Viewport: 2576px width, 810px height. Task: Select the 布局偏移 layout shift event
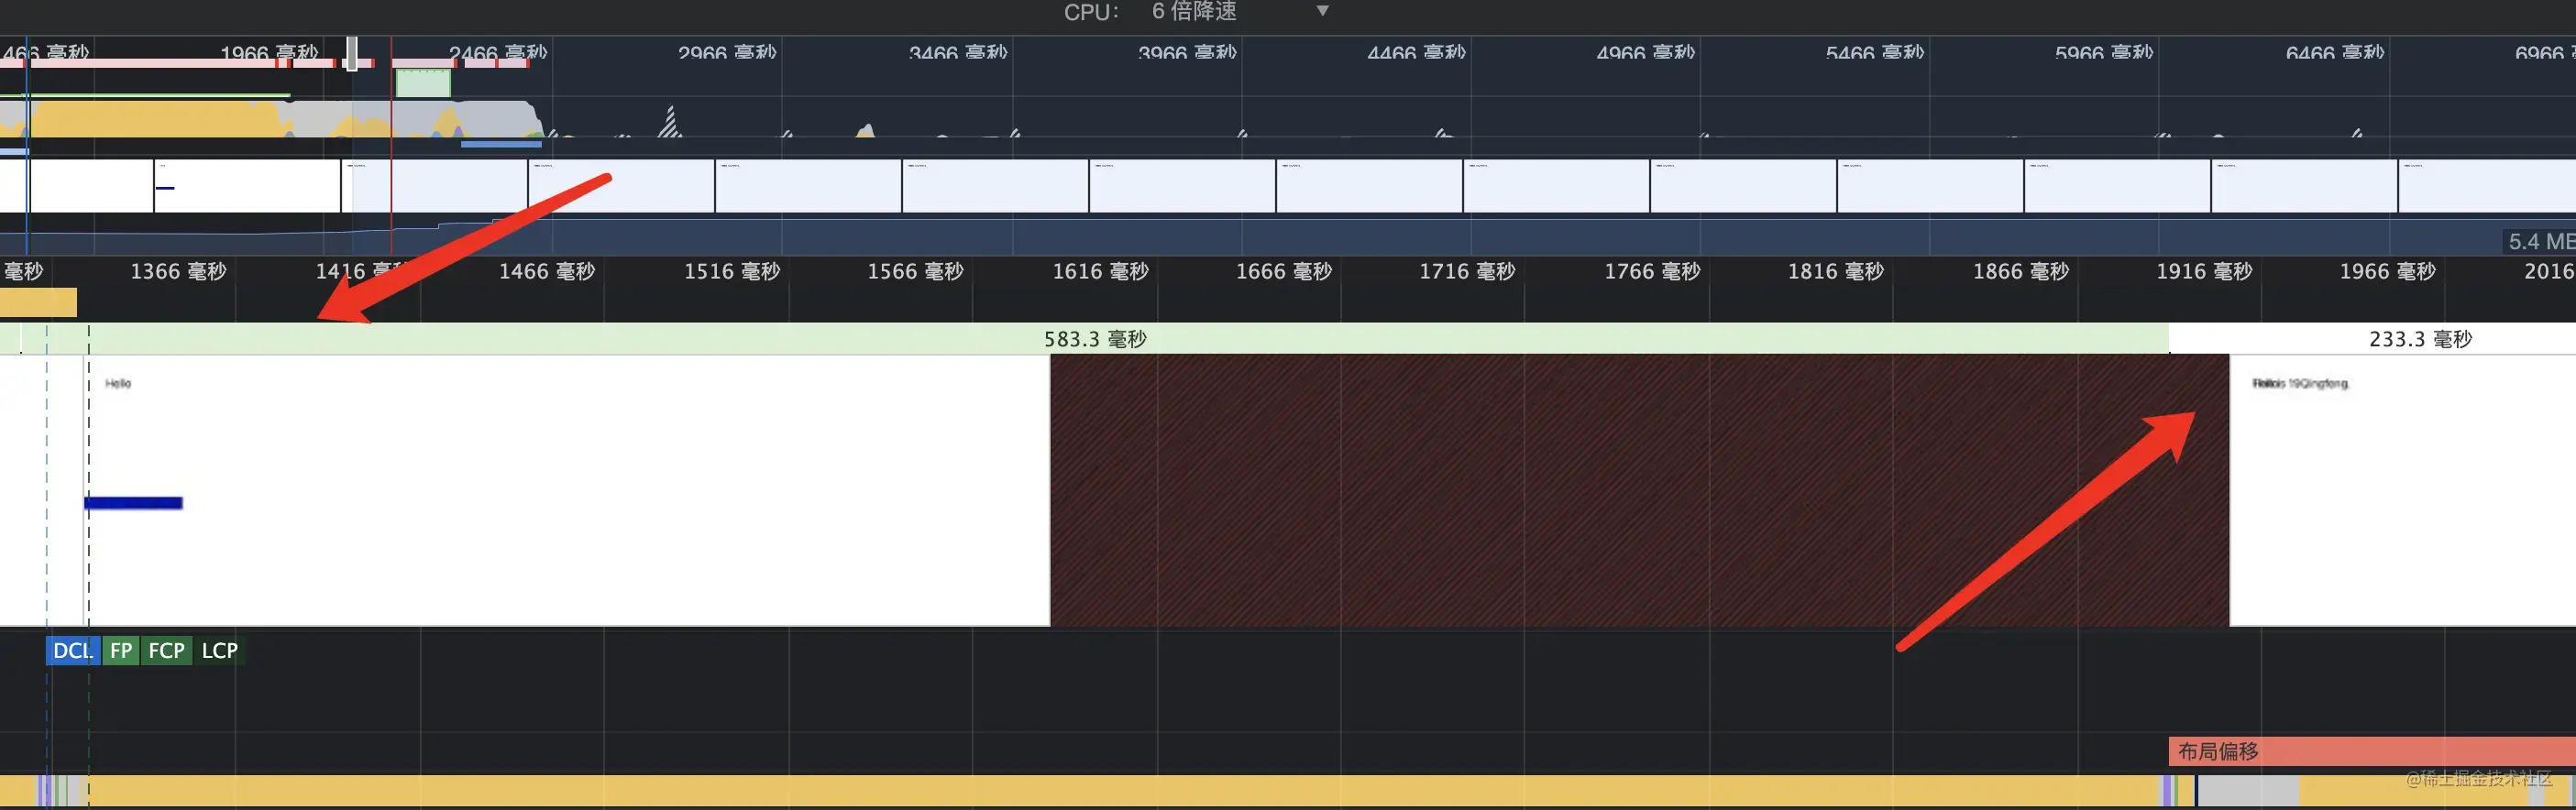(2371, 751)
